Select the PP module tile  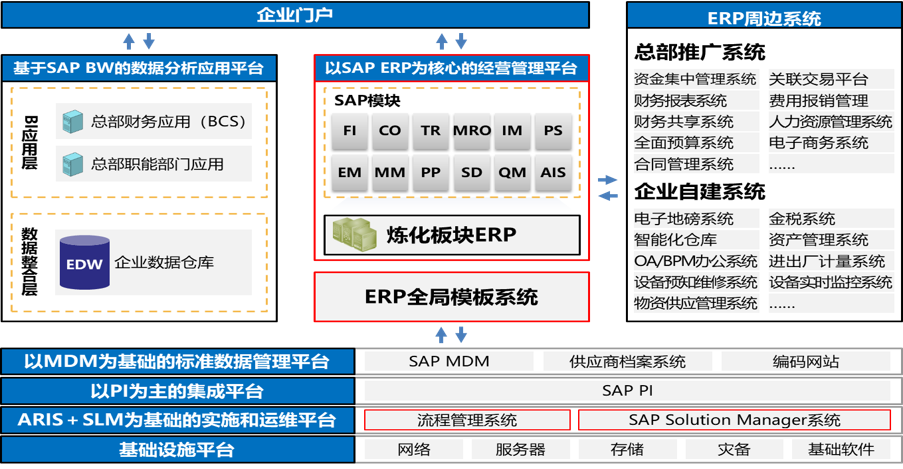[x=431, y=172]
